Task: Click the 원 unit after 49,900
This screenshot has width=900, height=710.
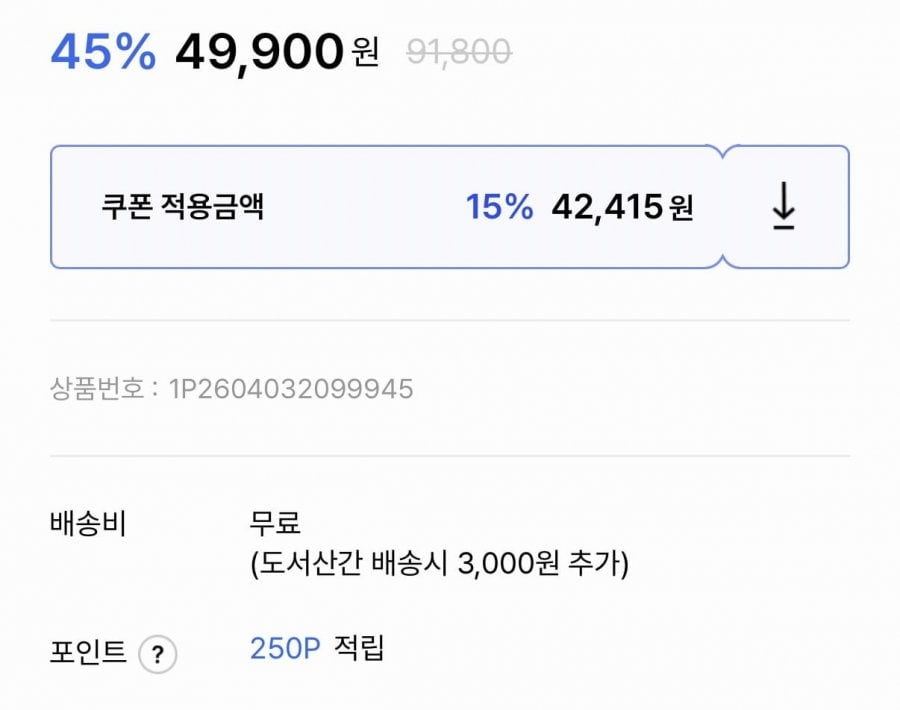Action: [366, 52]
